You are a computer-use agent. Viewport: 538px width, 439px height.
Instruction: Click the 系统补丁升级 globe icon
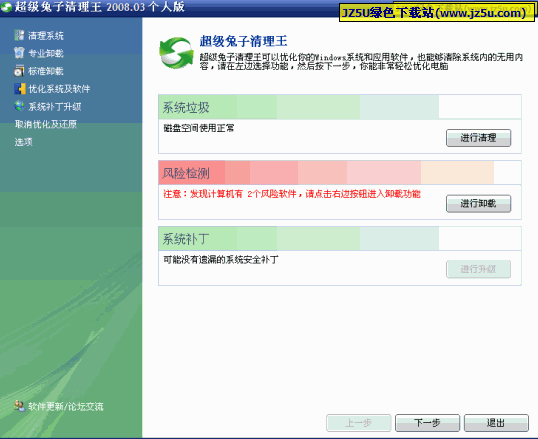click(x=19, y=106)
